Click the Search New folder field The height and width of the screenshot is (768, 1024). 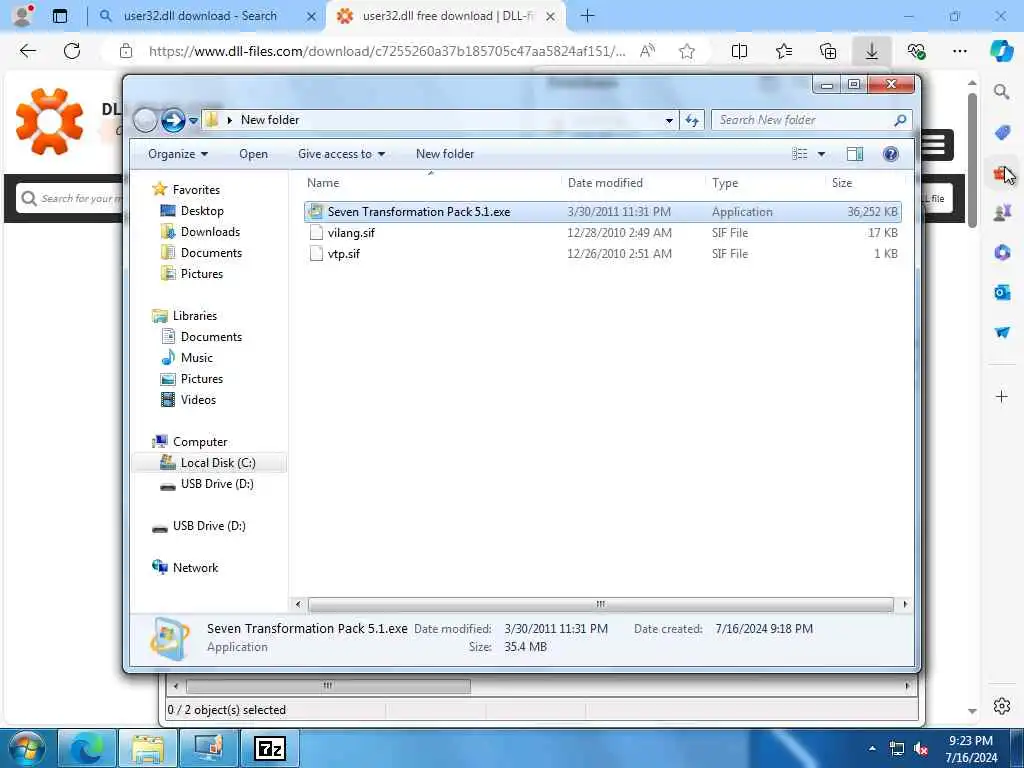coord(811,120)
